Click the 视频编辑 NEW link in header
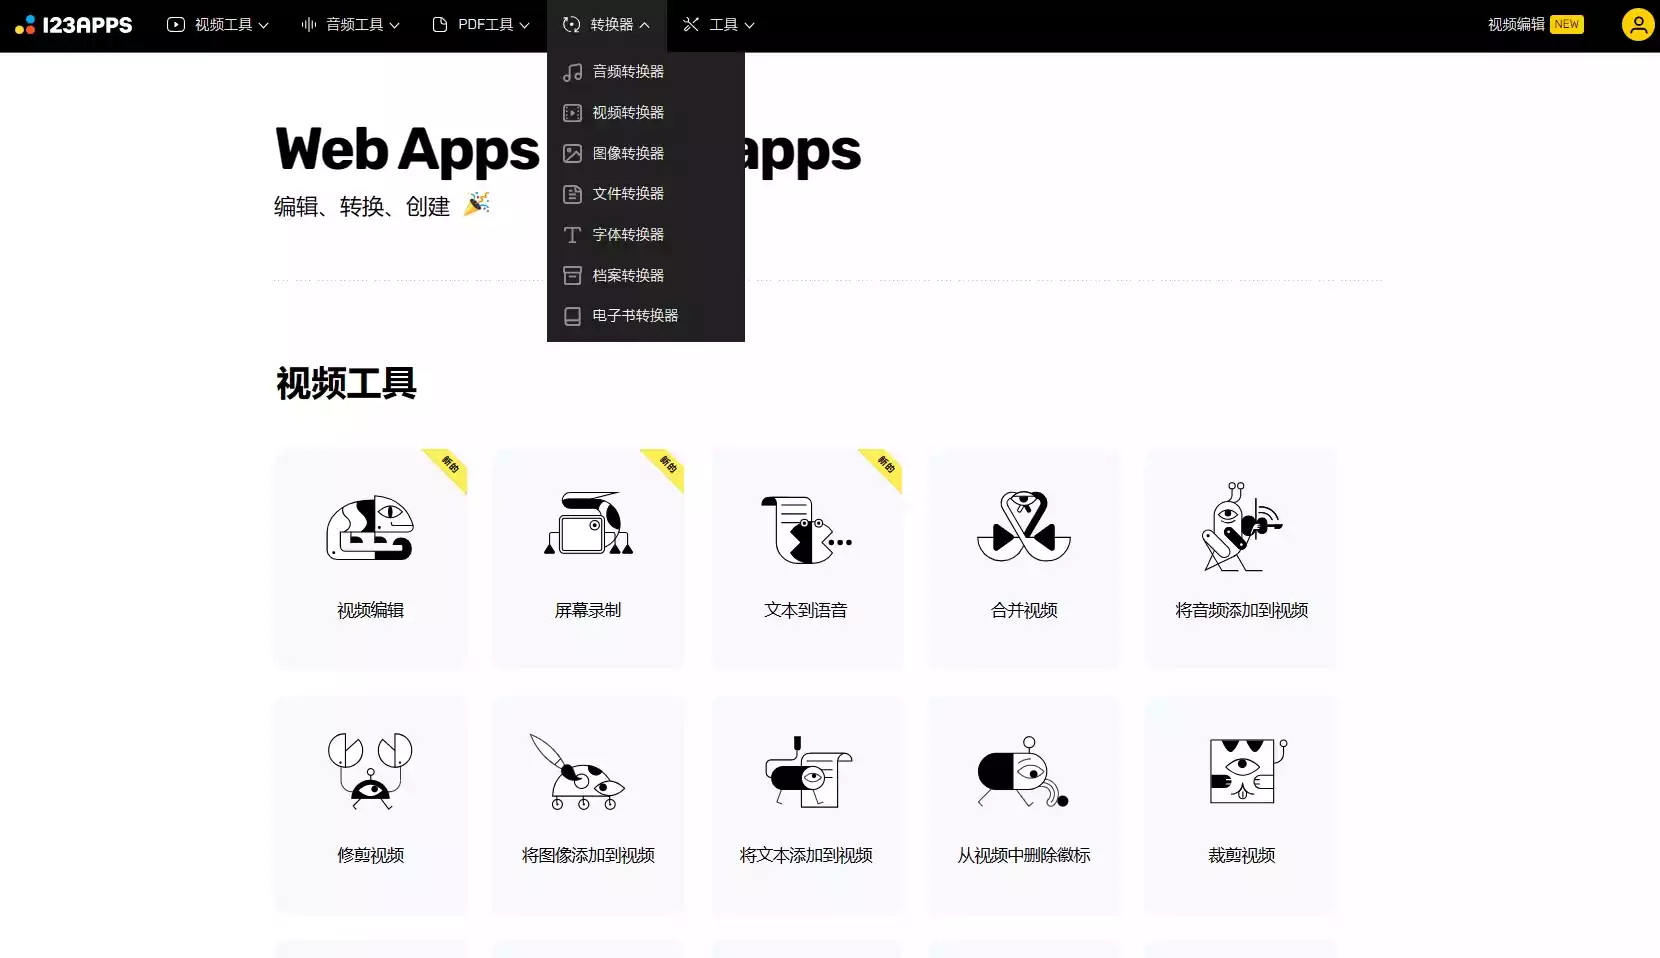Screen dimensions: 1660x958 (1535, 25)
